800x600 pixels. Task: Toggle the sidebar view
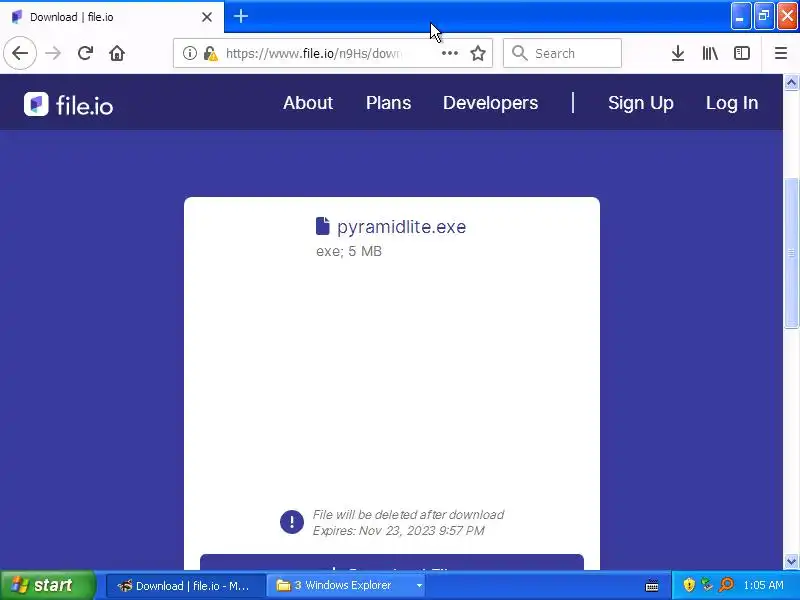tap(742, 53)
